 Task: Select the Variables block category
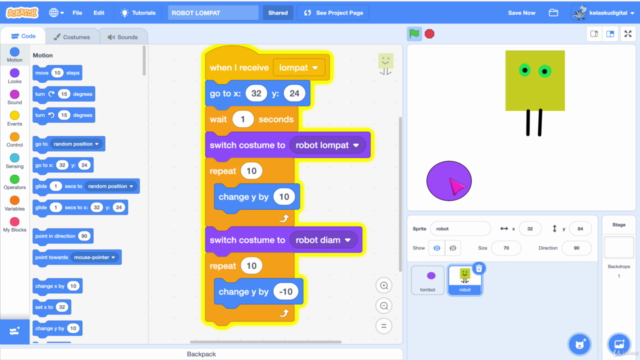coord(15,203)
